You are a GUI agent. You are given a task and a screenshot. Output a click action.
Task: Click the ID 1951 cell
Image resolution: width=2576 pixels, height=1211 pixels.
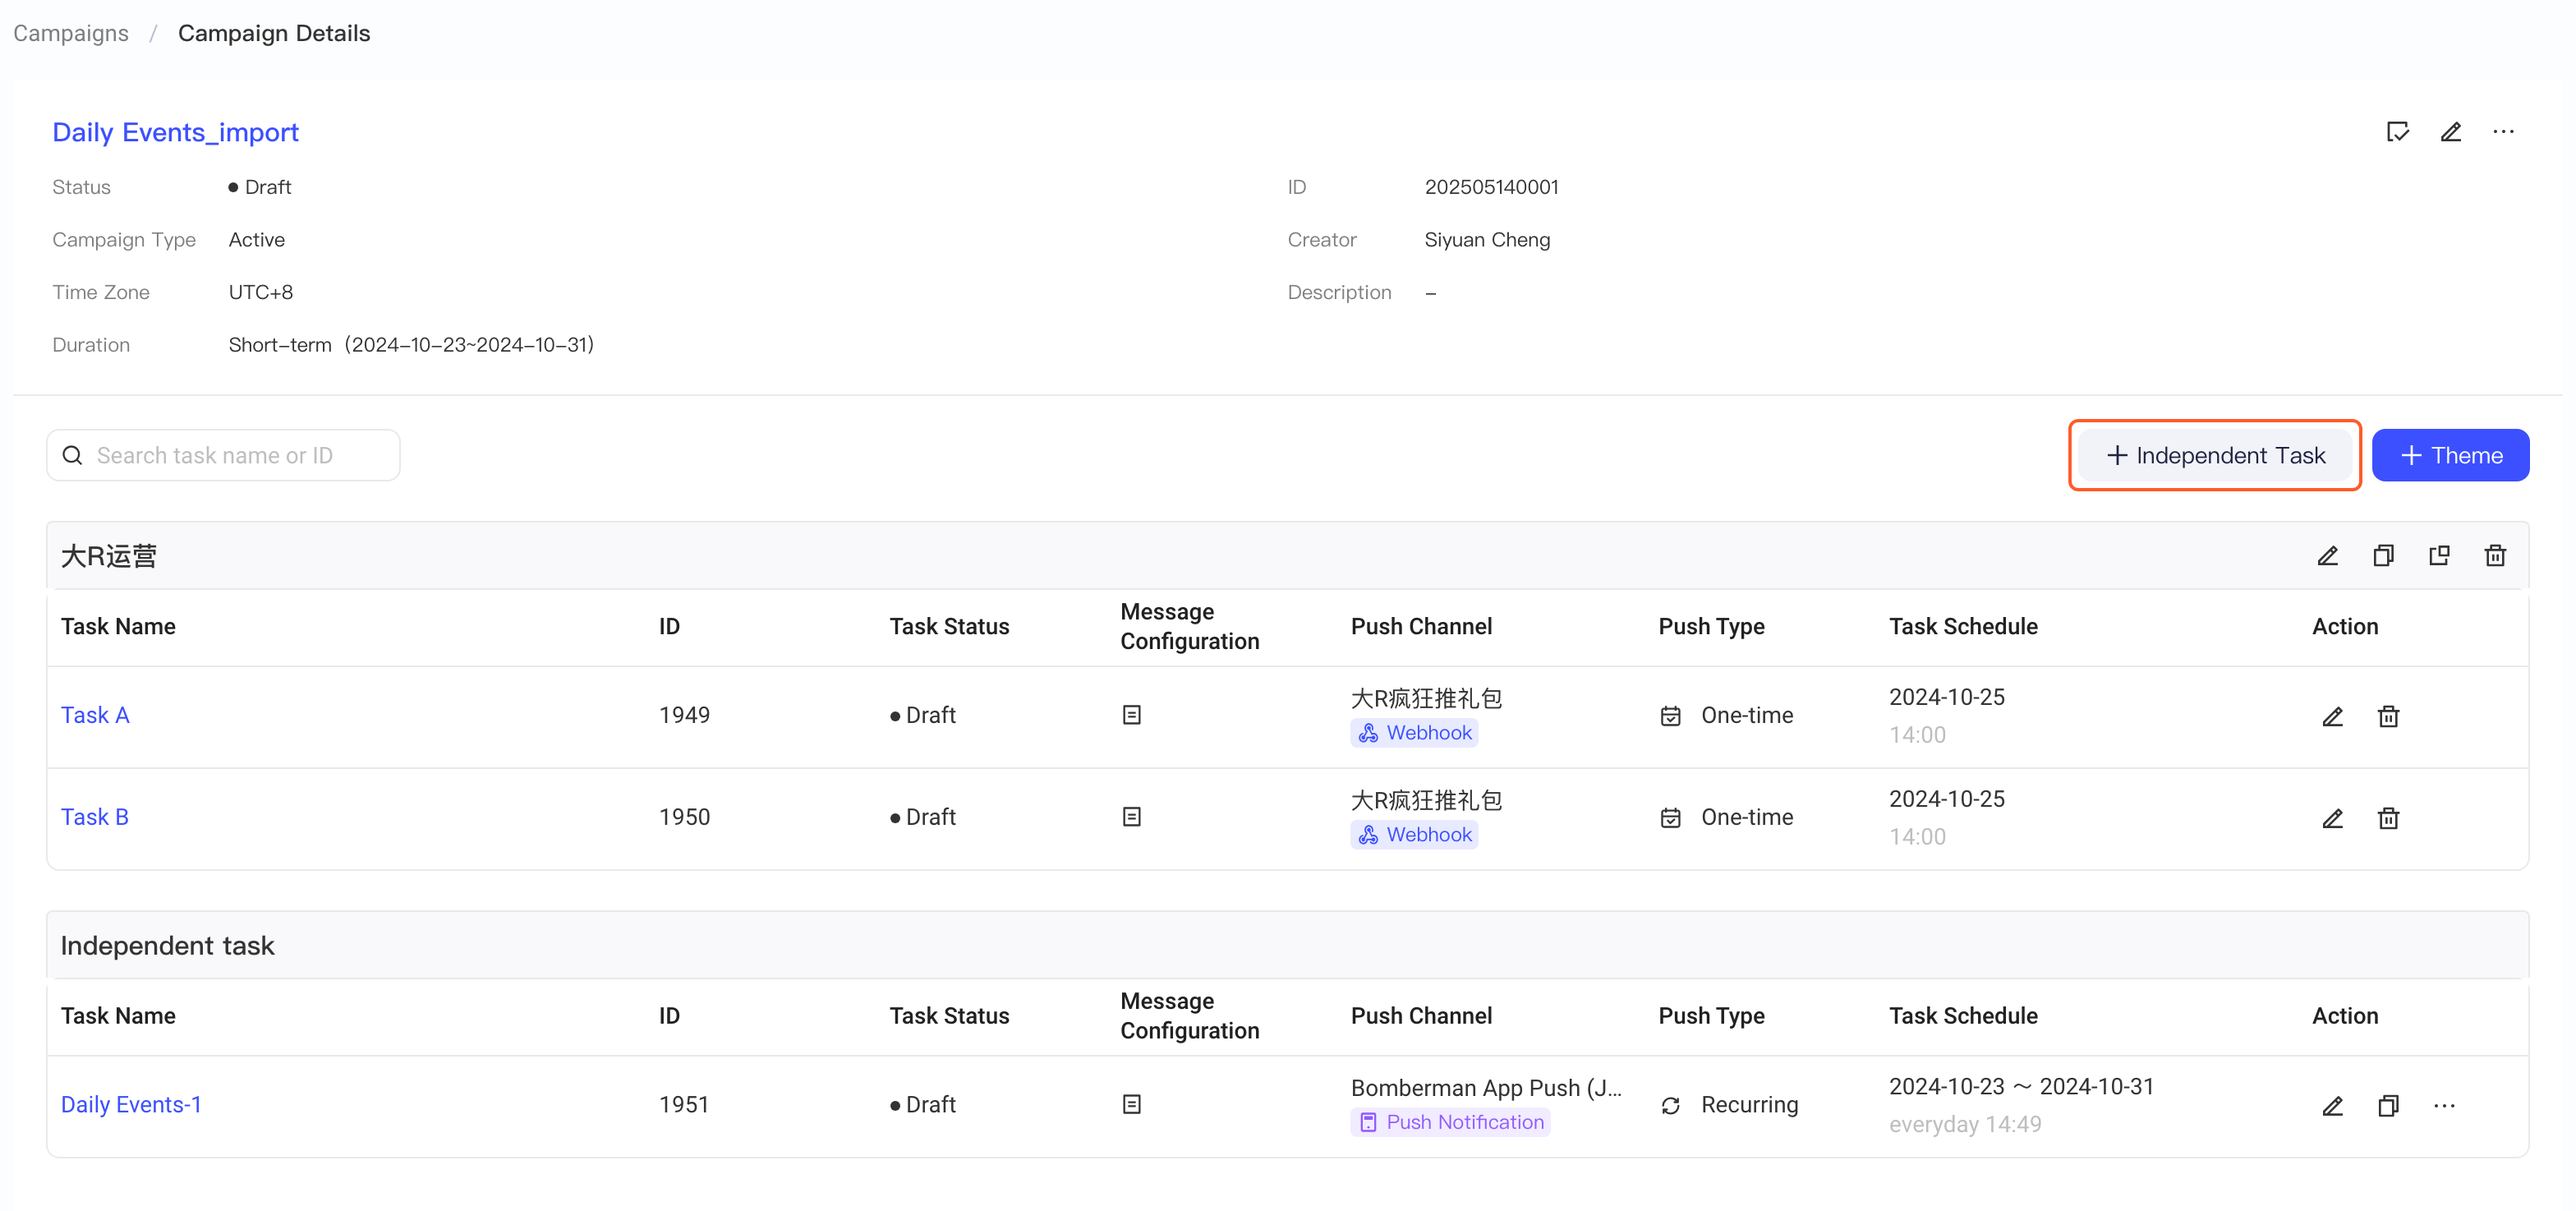(x=684, y=1104)
